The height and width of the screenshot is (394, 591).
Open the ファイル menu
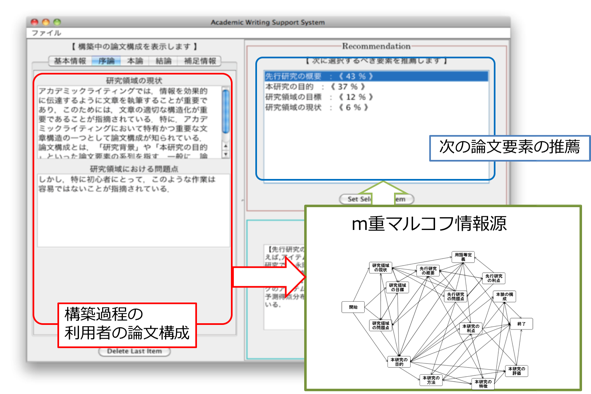[x=46, y=33]
